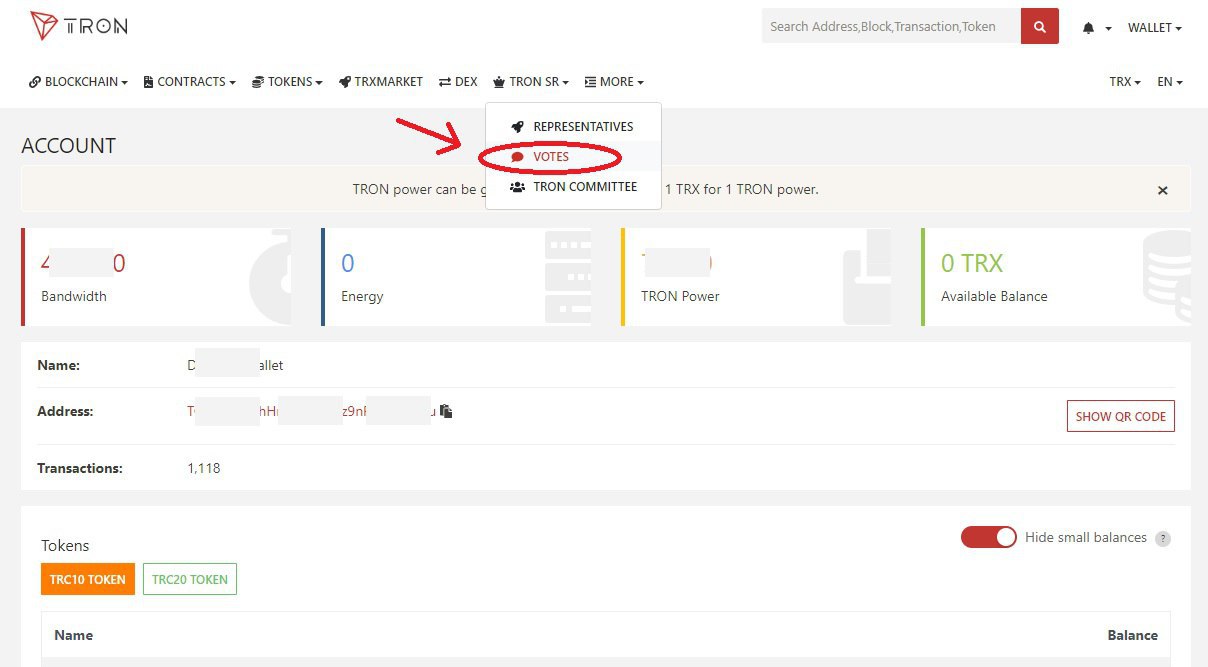This screenshot has width=1208, height=667.
Task: Expand the TOKENS menu
Action: [287, 82]
